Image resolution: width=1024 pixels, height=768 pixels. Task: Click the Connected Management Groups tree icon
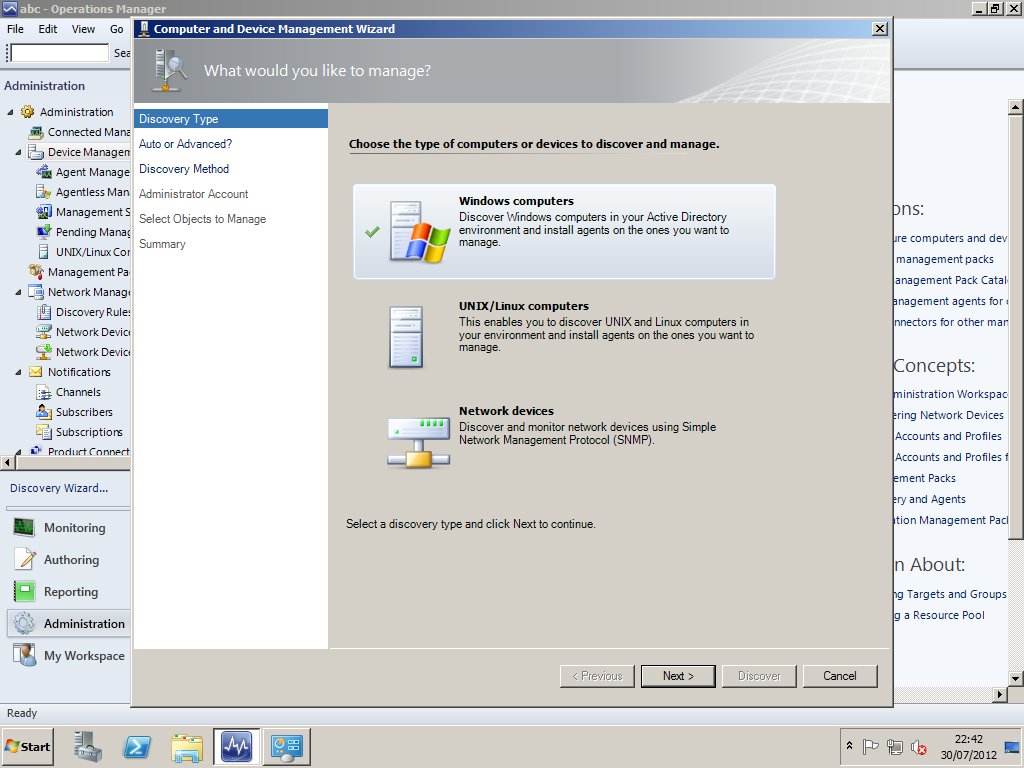point(36,132)
